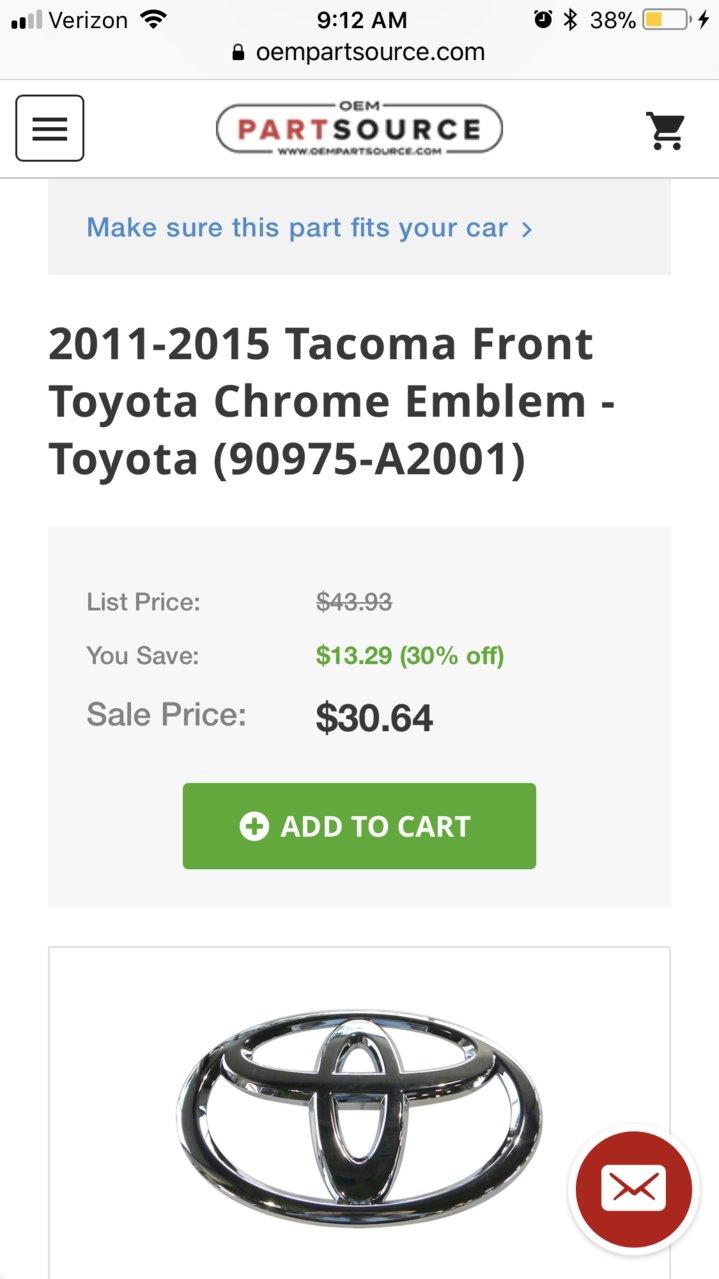
Task: Tap the 9:12 AM clock in status bar
Action: pyautogui.click(x=362, y=19)
